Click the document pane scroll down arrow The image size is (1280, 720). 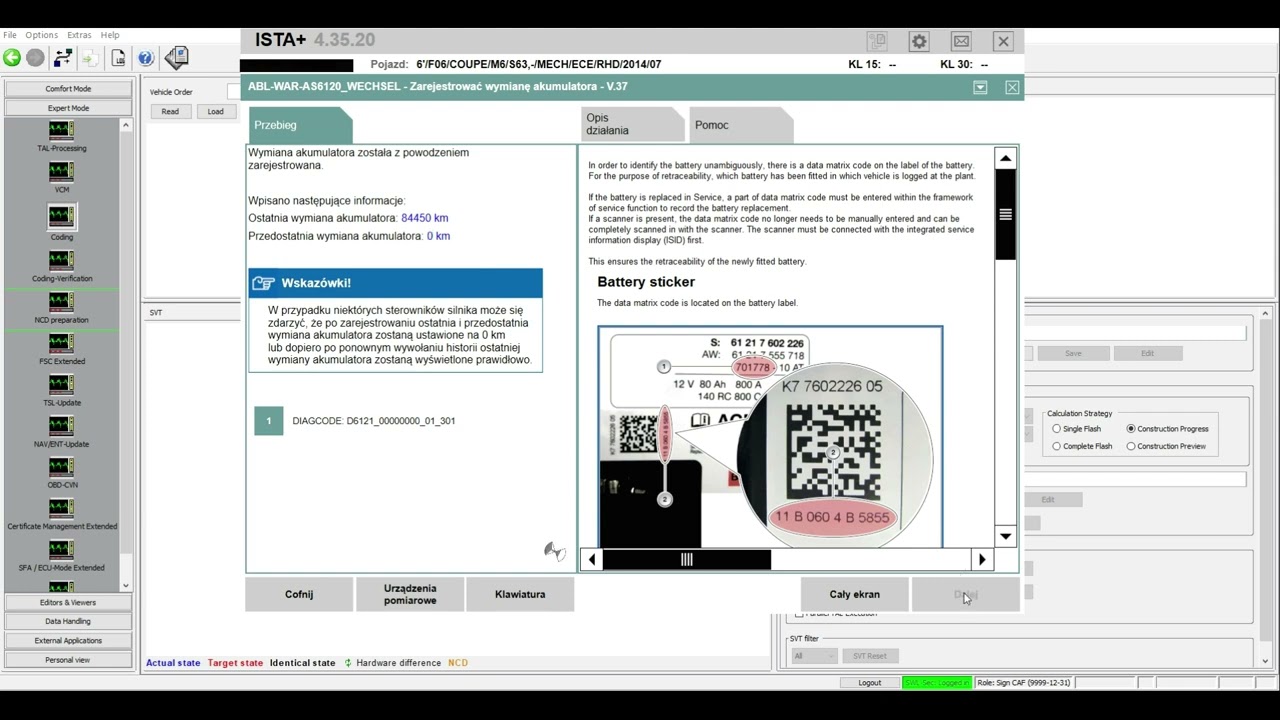click(x=1005, y=537)
